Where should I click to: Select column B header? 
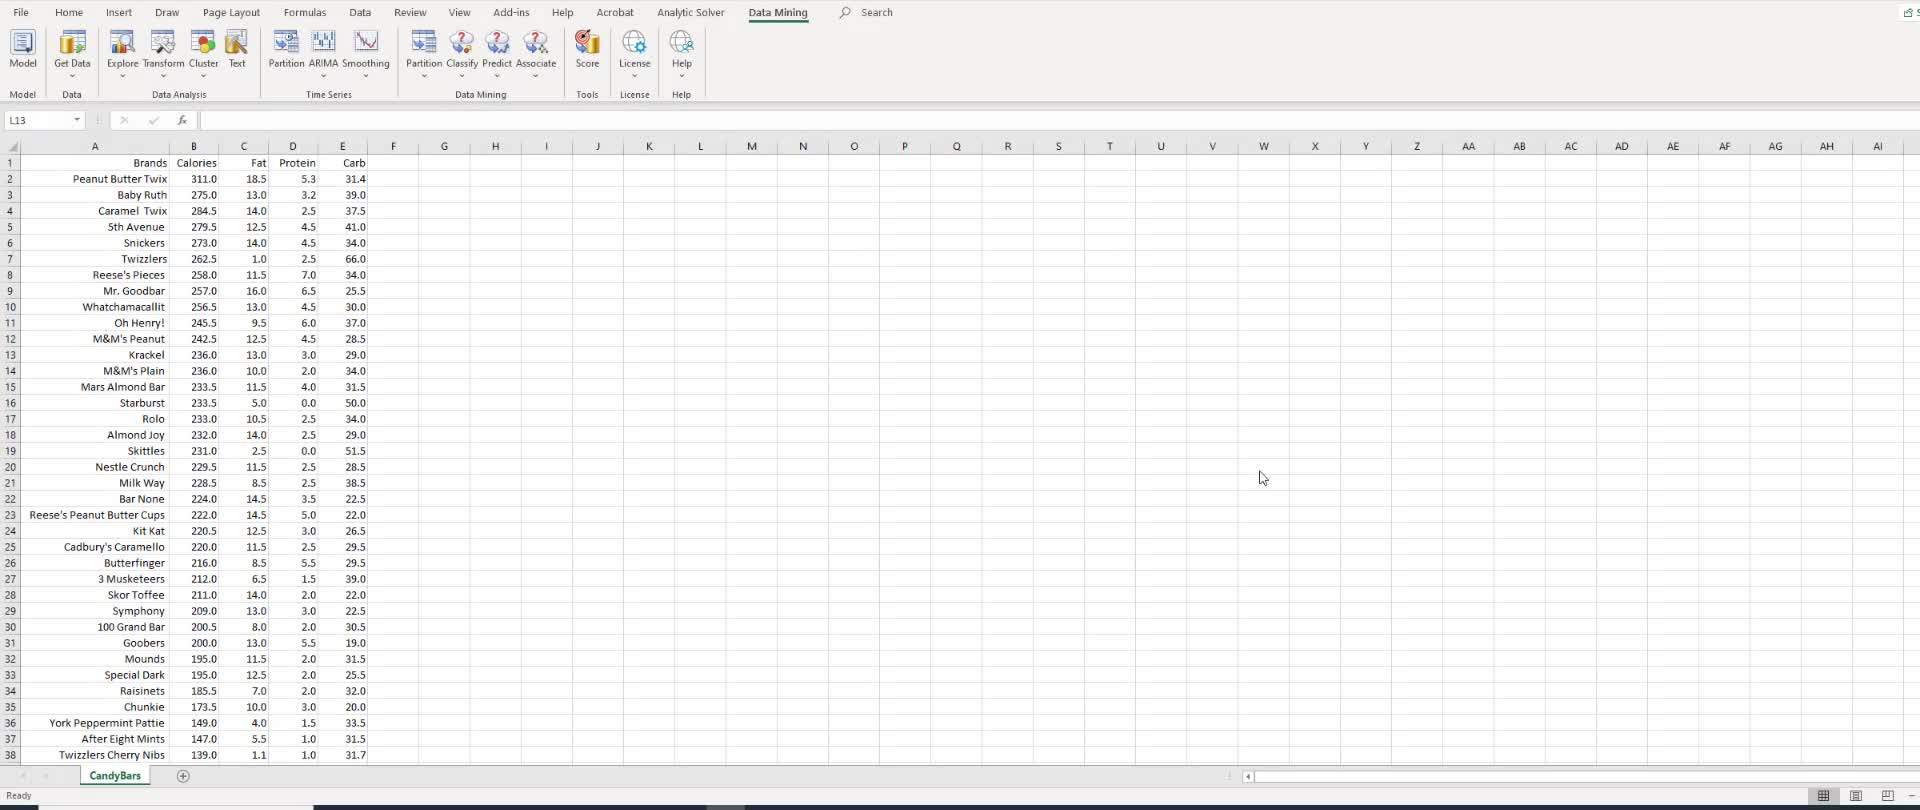(x=194, y=146)
